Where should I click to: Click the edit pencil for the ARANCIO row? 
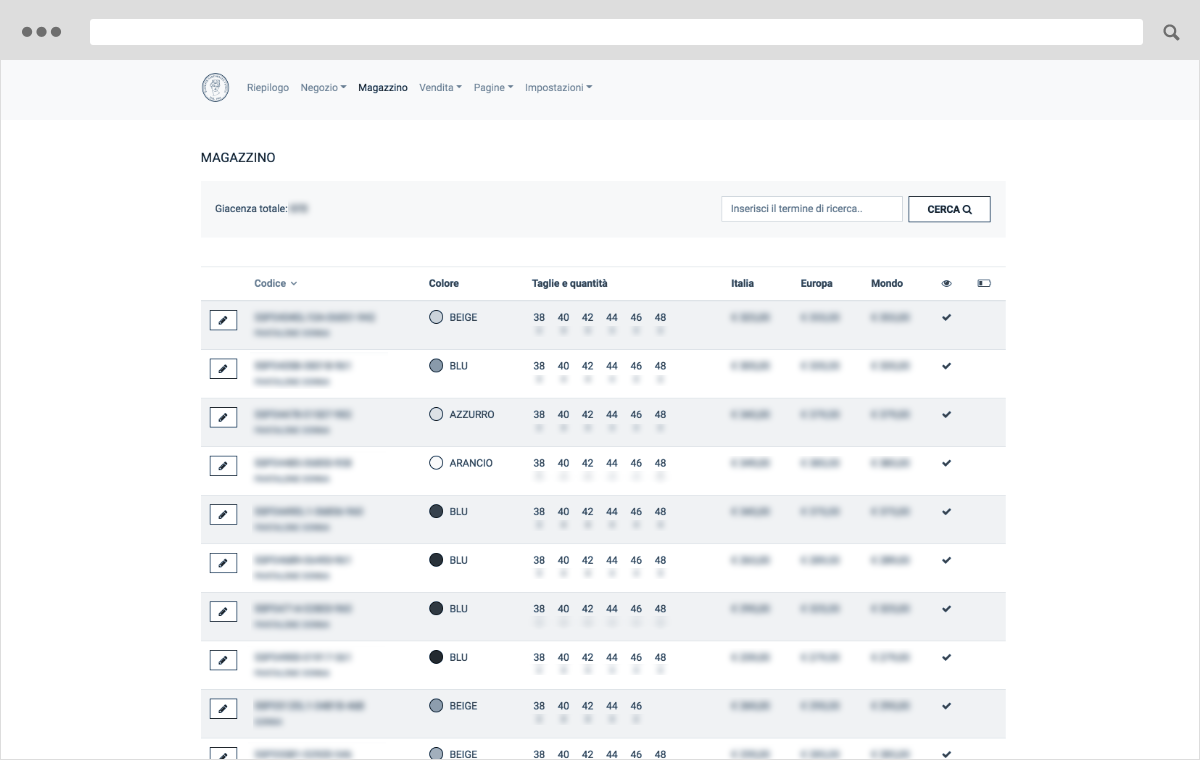223,466
